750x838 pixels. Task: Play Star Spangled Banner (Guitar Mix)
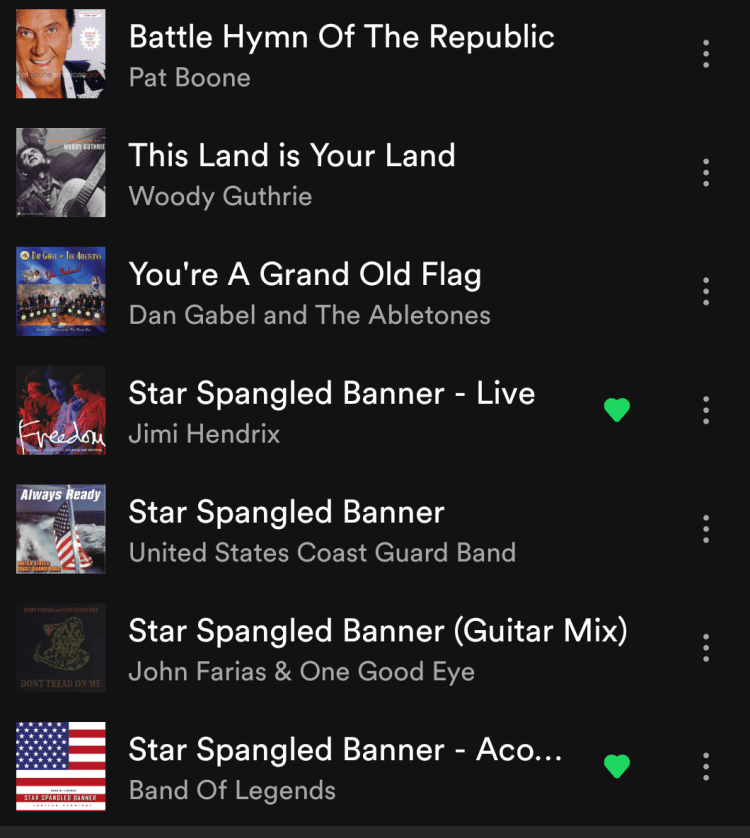coord(378,631)
